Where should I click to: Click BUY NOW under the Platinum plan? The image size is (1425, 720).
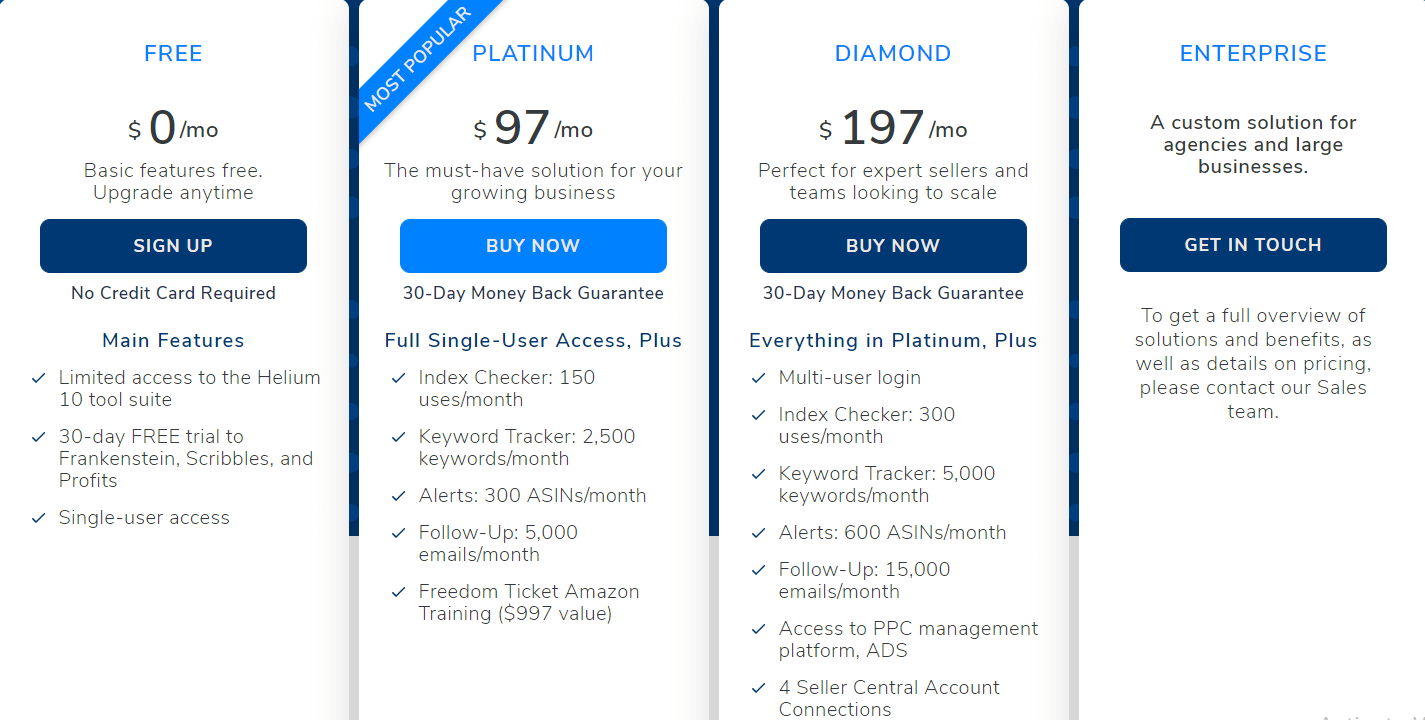pyautogui.click(x=533, y=245)
